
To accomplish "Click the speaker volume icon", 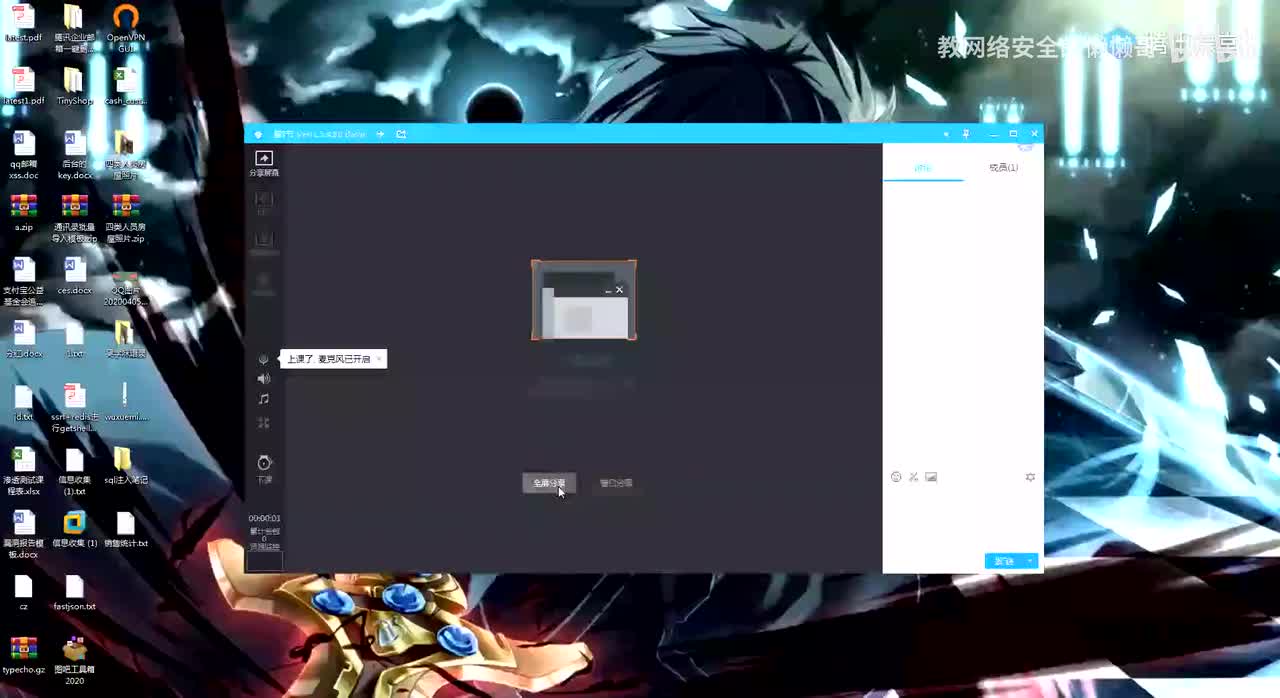I will point(264,379).
